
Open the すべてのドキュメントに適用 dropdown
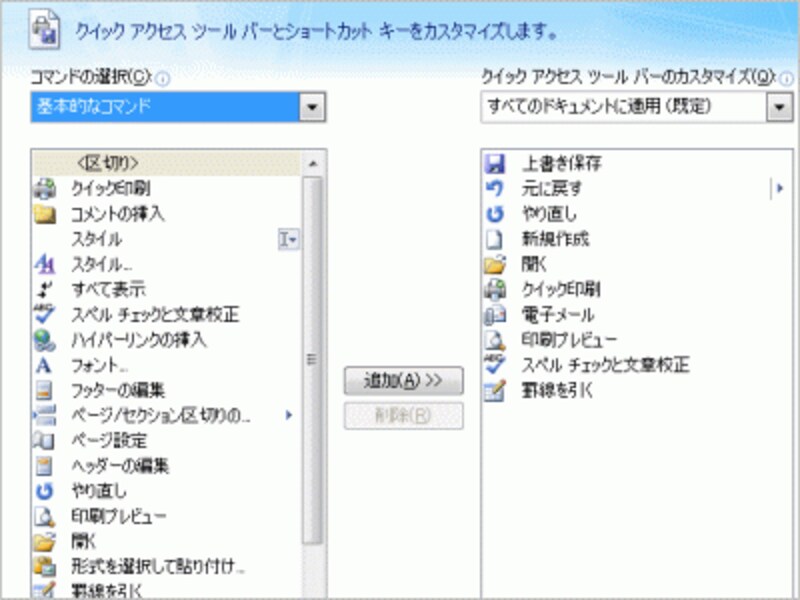coord(779,107)
